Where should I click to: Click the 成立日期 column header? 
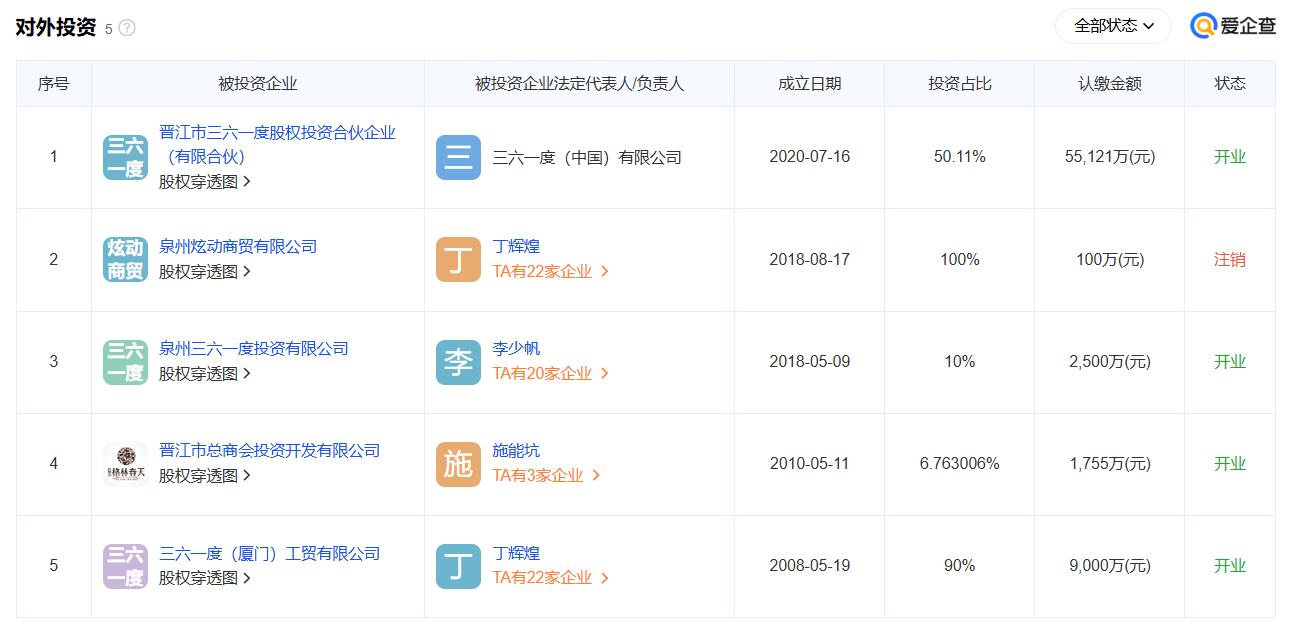coord(809,84)
